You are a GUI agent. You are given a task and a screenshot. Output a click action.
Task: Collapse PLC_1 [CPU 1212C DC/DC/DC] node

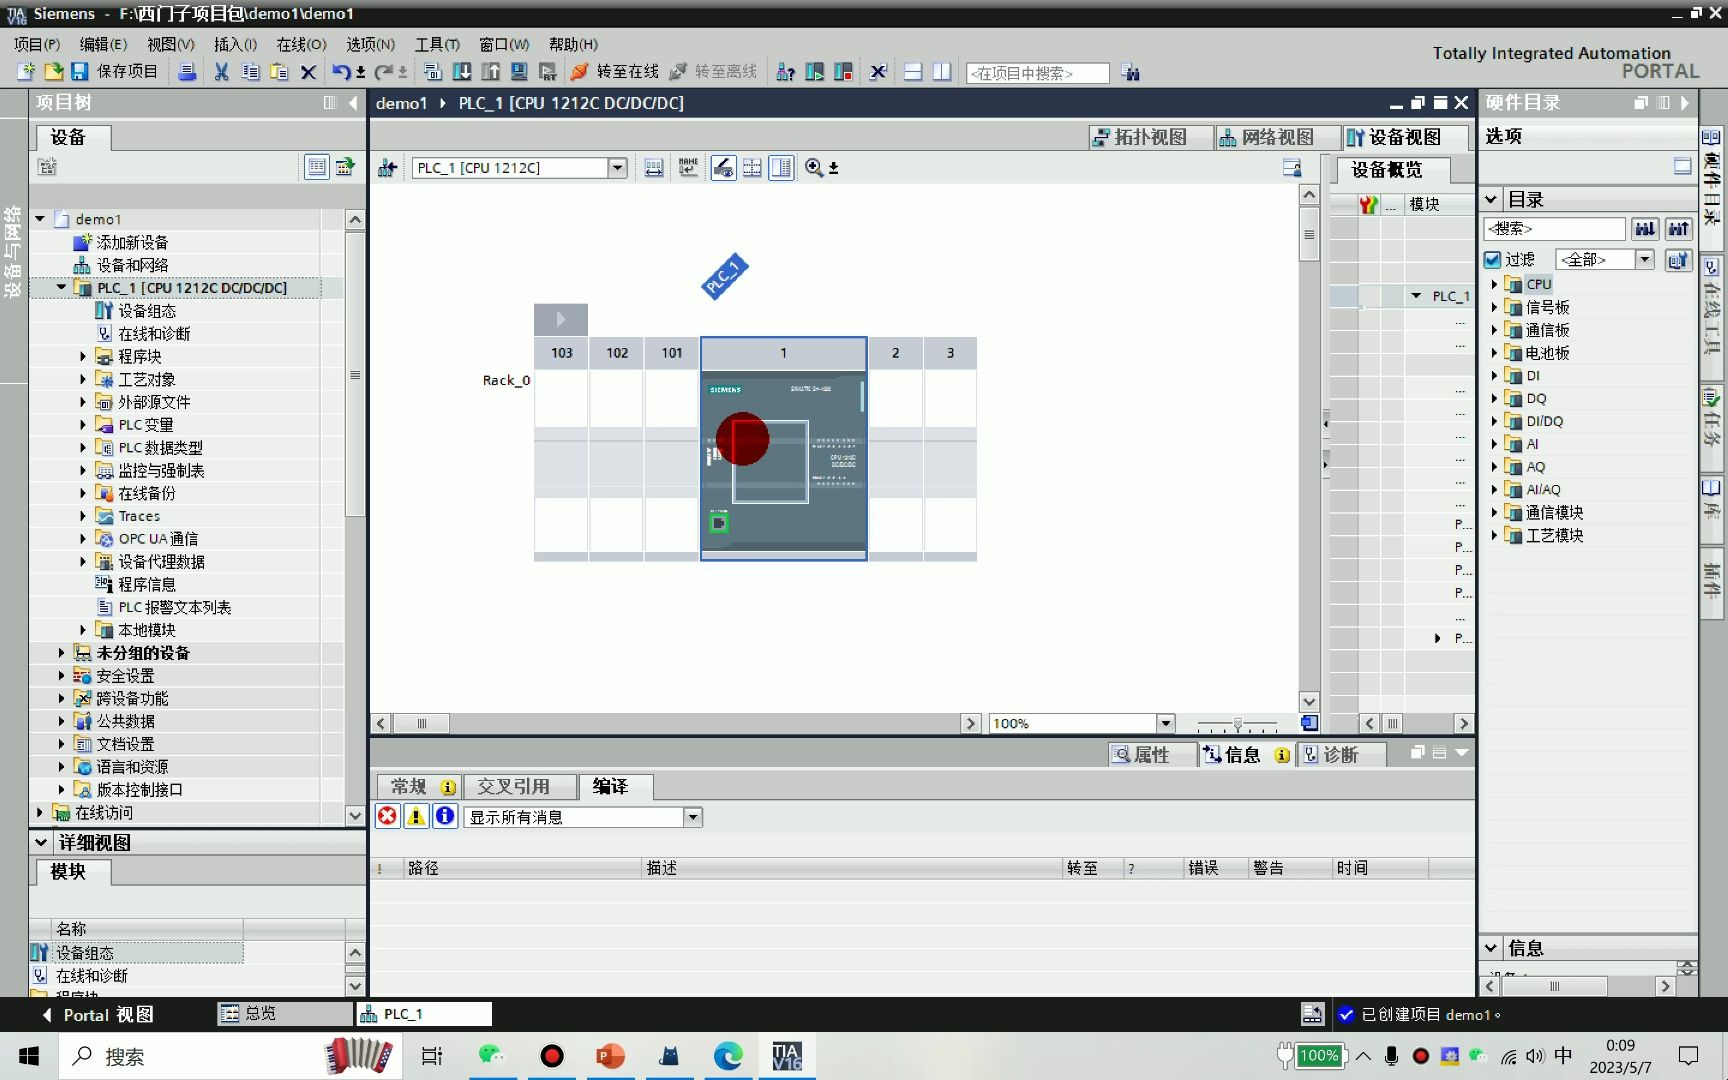(61, 288)
